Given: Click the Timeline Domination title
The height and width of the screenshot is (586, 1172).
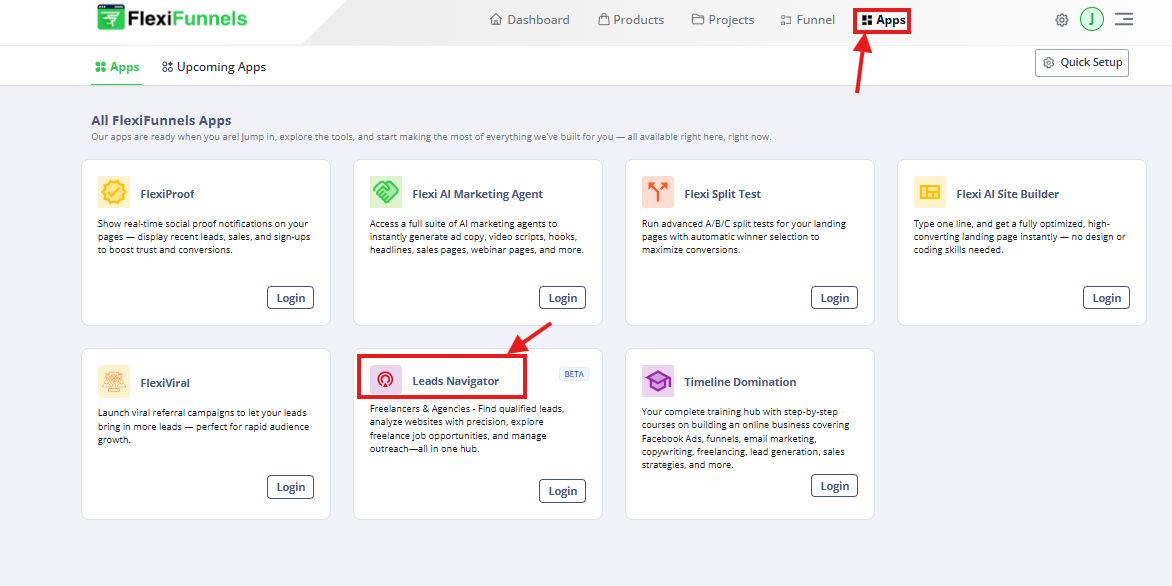Looking at the screenshot, I should pos(741,381).
